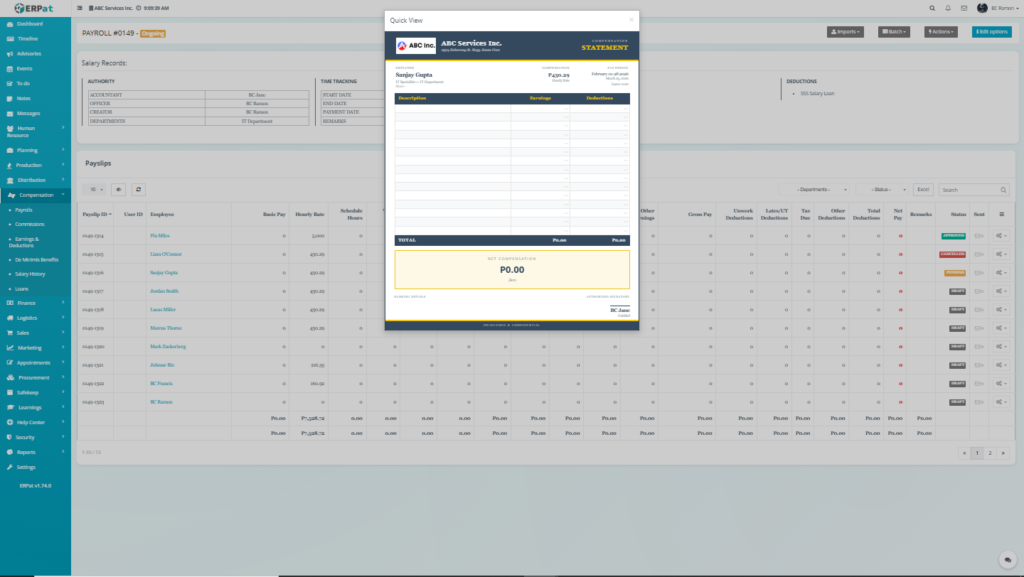This screenshot has width=1024, height=577.
Task: Open the chat bubble icon at bottom right
Action: 1008,559
